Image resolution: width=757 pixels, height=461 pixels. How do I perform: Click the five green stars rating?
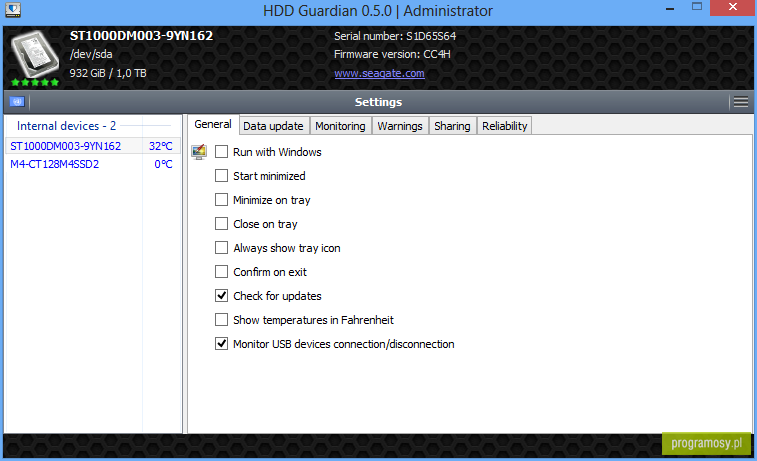click(x=35, y=82)
